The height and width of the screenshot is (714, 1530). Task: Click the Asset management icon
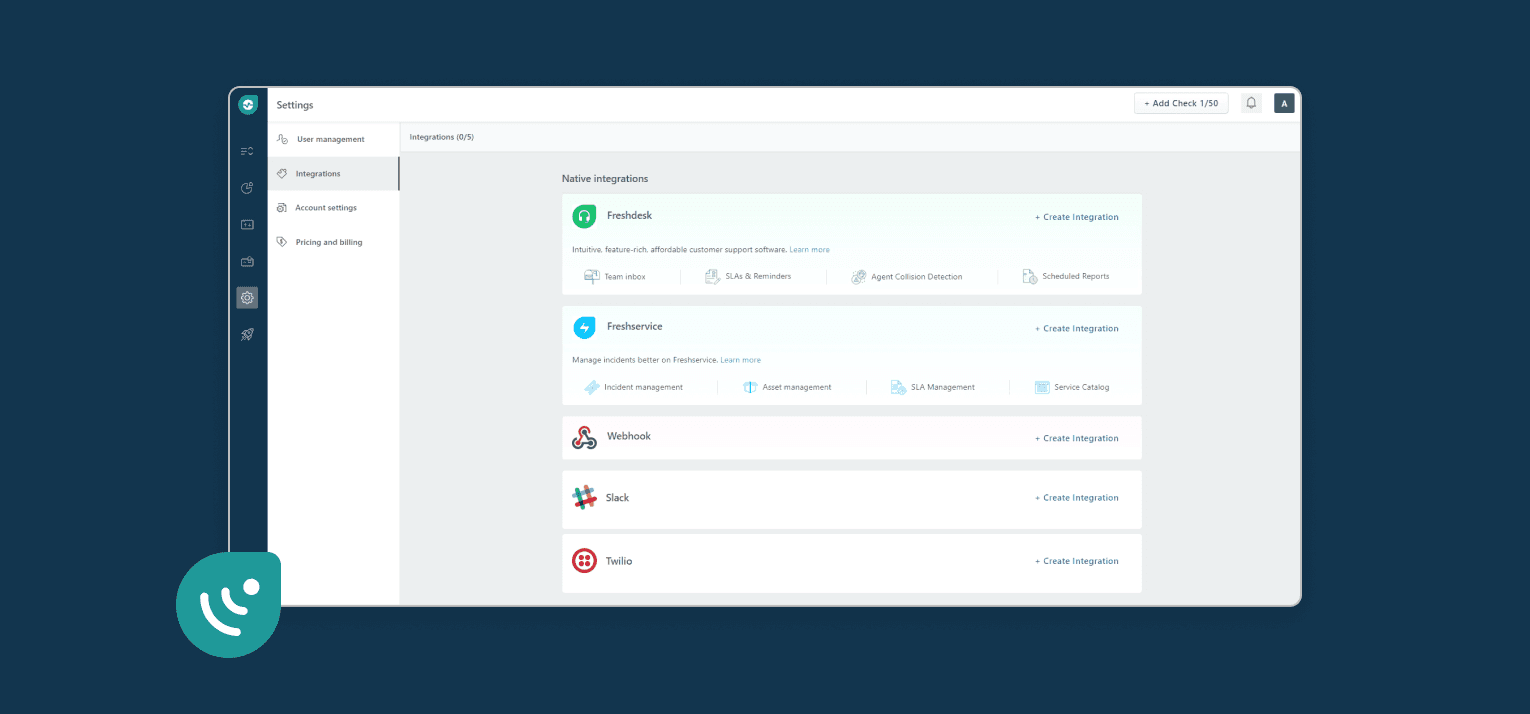[x=750, y=387]
